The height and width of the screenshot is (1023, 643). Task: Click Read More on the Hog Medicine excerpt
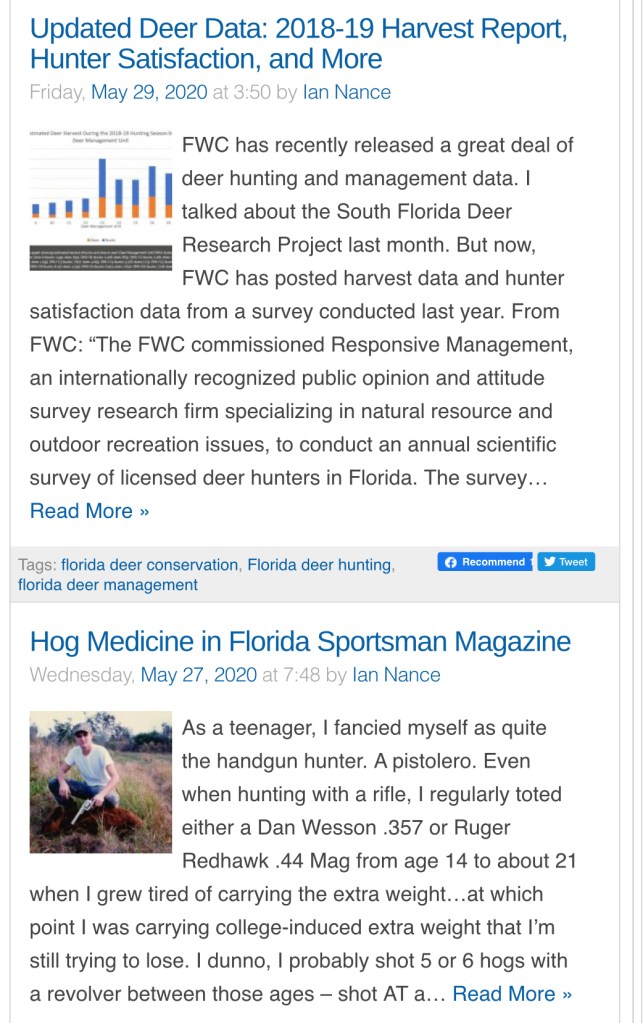[512, 994]
